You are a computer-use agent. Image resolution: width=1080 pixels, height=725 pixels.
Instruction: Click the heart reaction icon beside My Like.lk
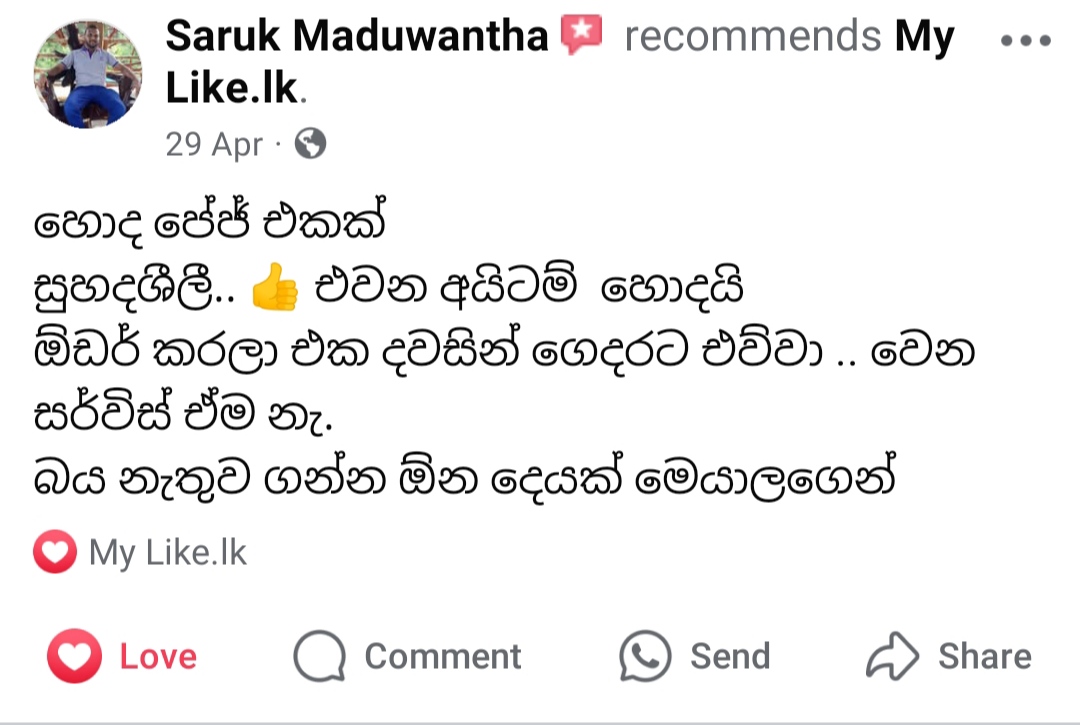point(54,553)
